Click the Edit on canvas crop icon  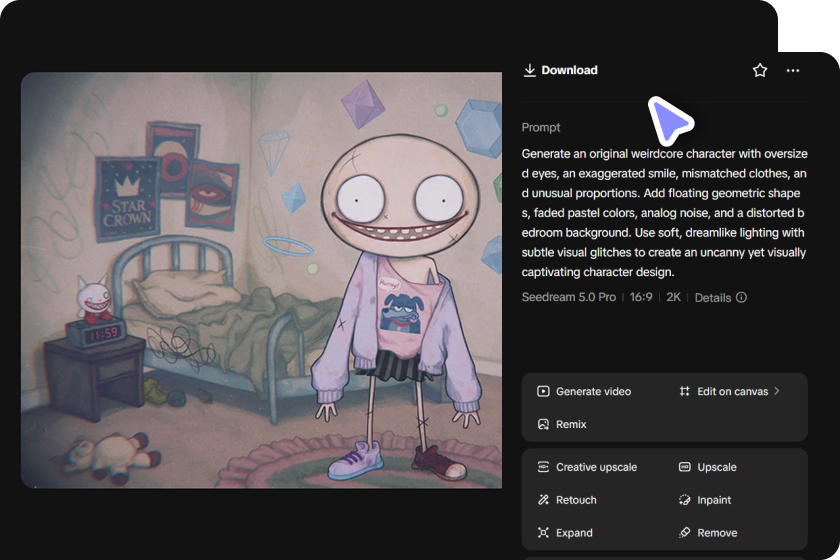point(684,391)
